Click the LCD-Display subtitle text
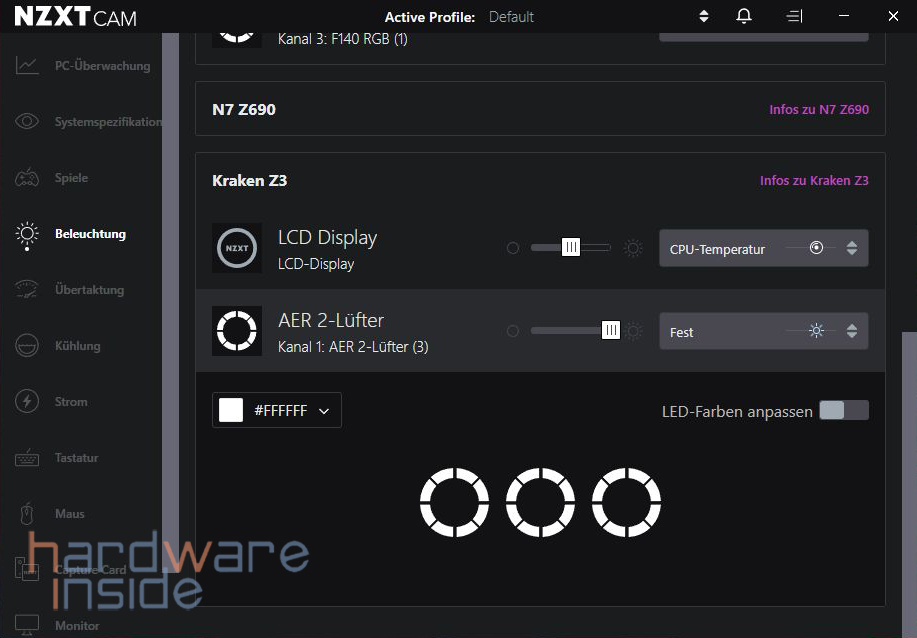This screenshot has height=638, width=917. pyautogui.click(x=316, y=264)
